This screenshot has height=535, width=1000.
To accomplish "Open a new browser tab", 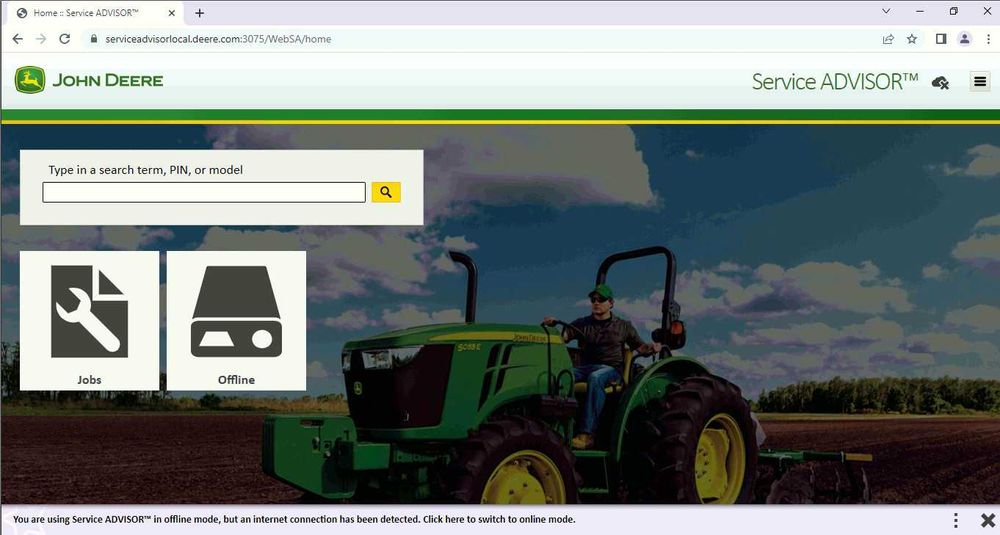I will pyautogui.click(x=200, y=13).
